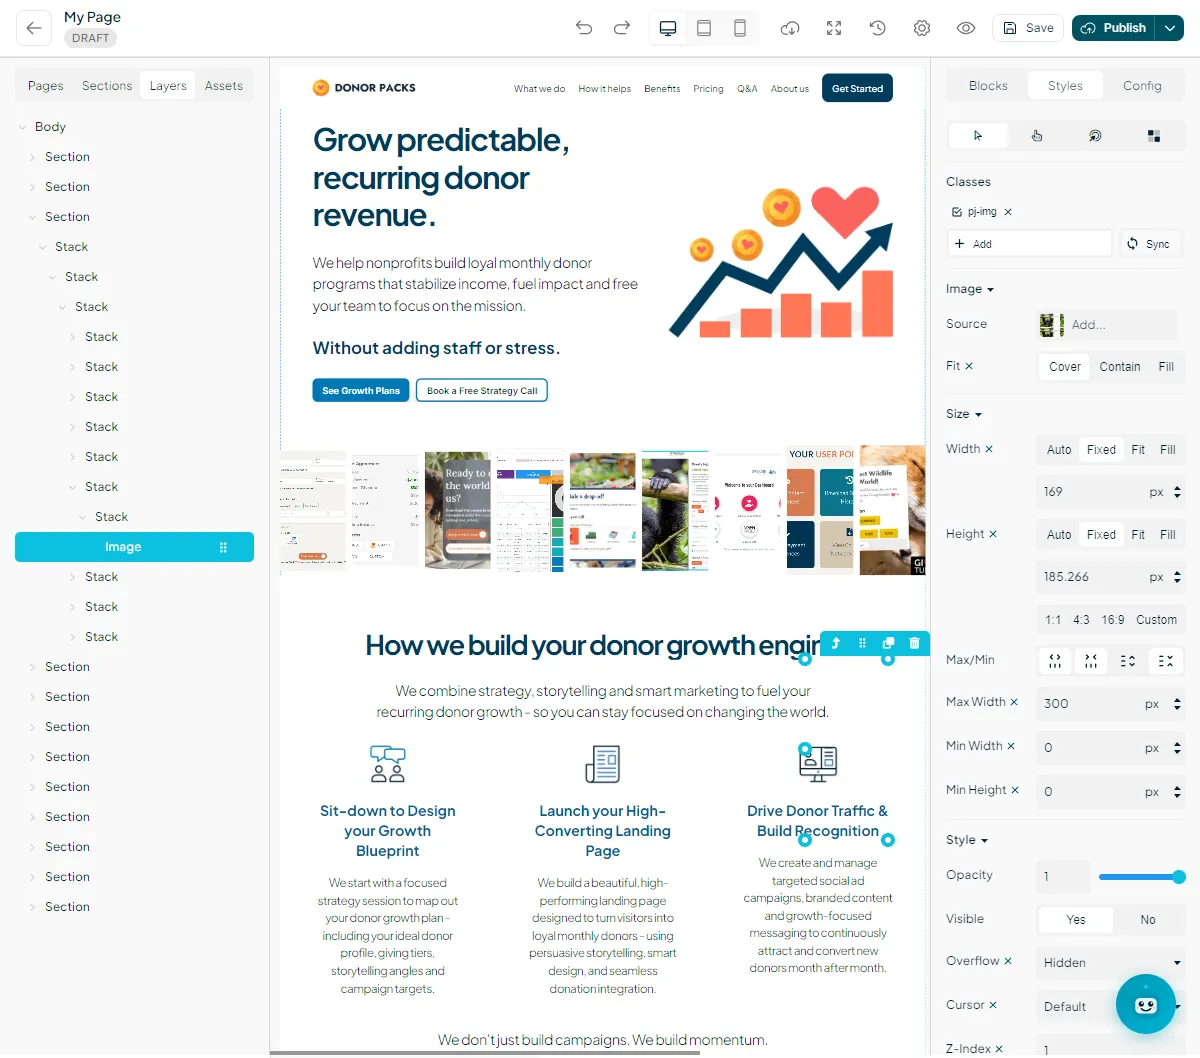This screenshot has width=1200, height=1058.
Task: Set image Fit to Contain
Action: pos(1119,367)
